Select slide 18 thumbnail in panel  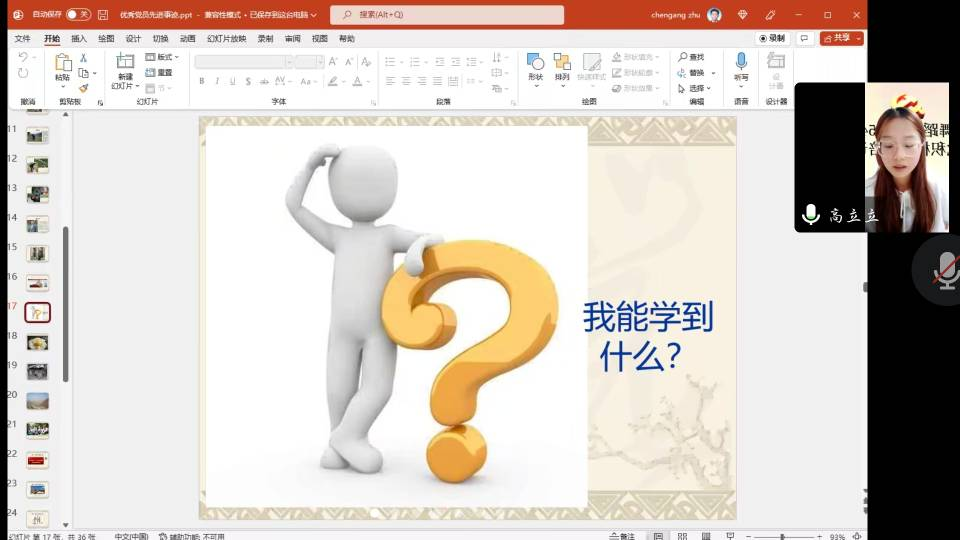pyautogui.click(x=37, y=342)
